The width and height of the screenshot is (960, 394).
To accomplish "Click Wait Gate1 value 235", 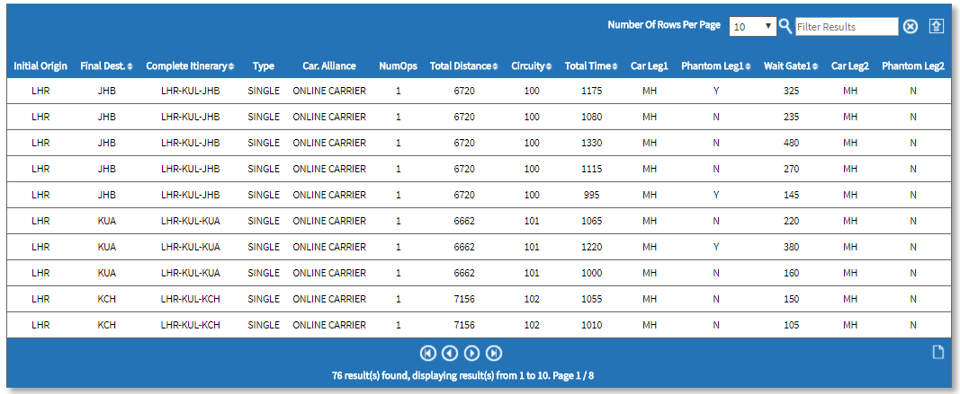I will 791,117.
